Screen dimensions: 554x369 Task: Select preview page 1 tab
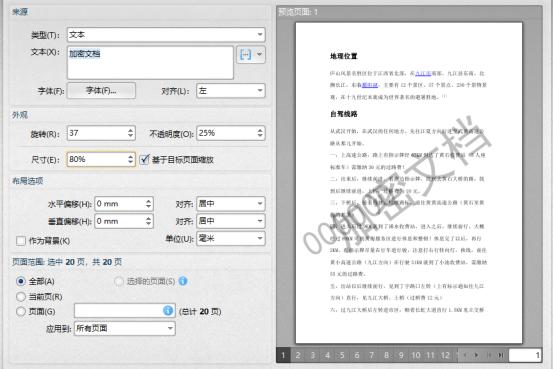coord(283,355)
